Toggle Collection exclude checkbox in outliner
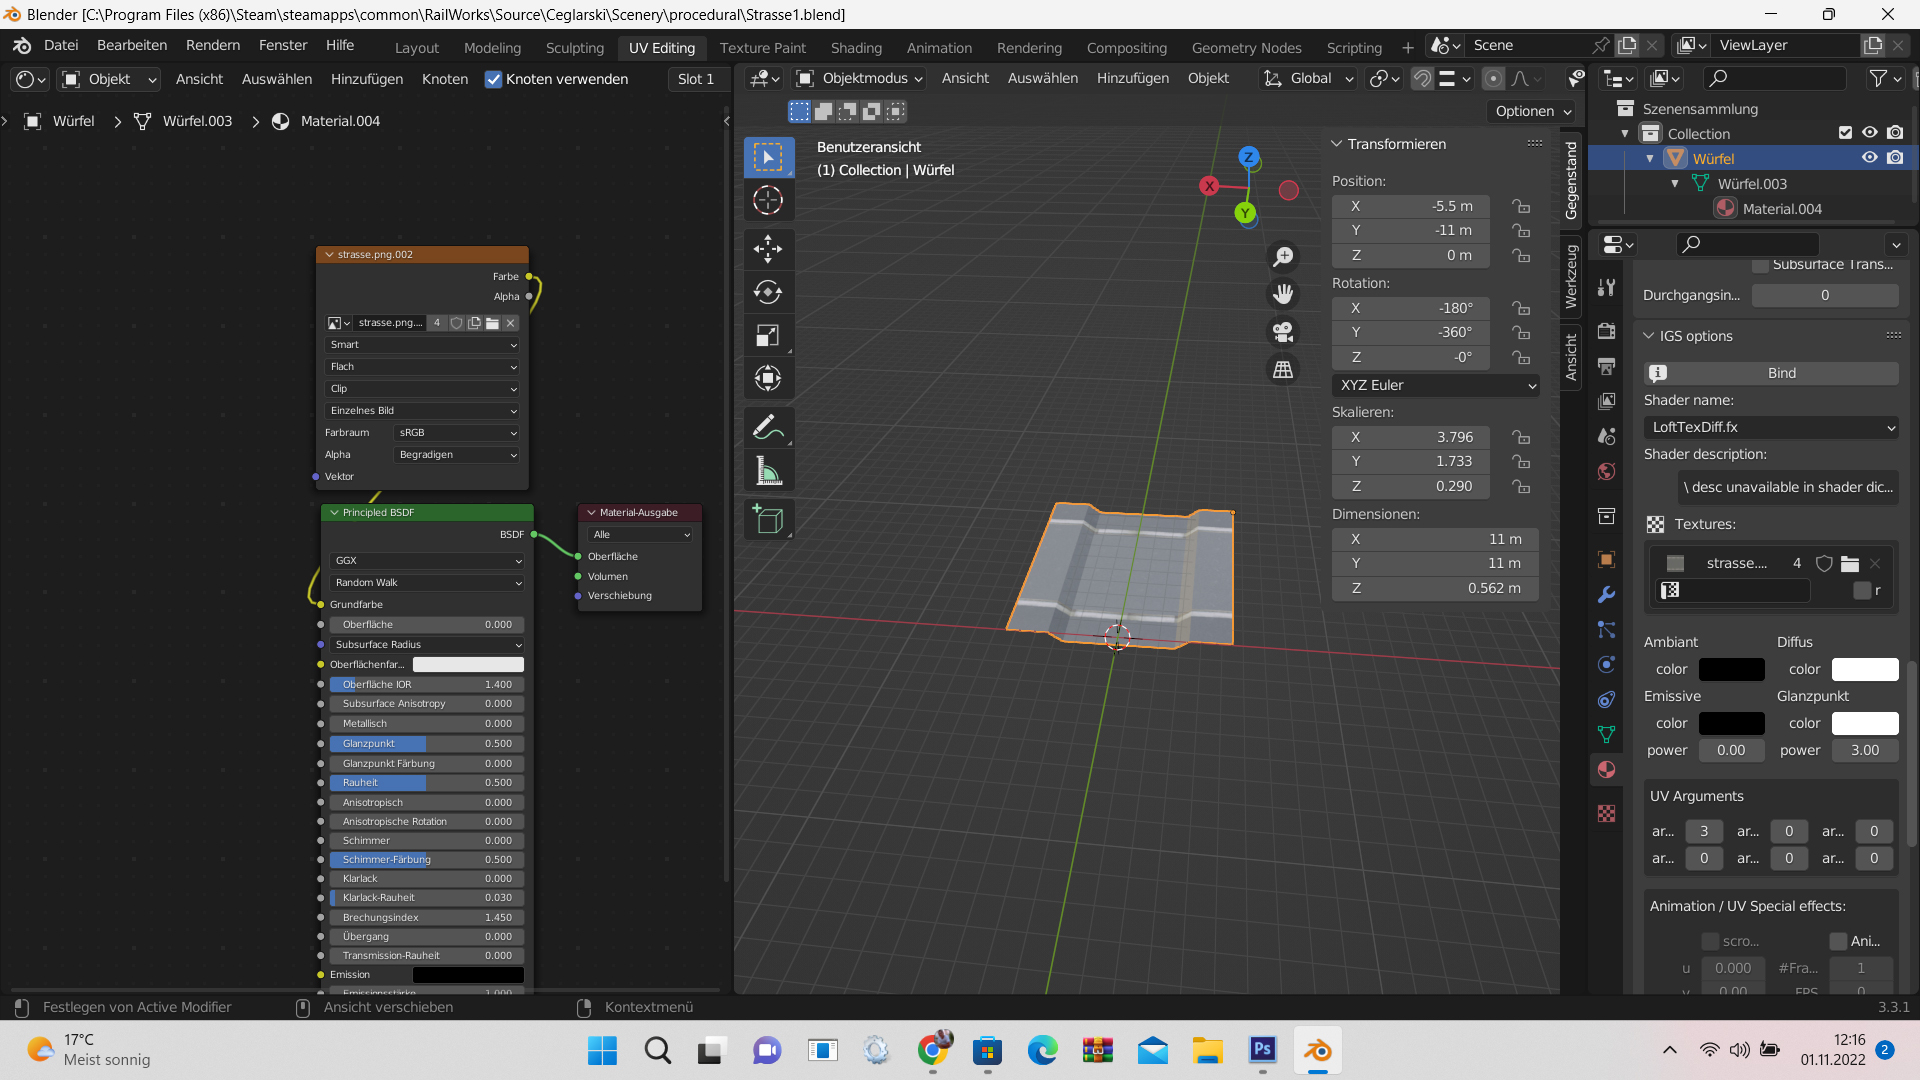The height and width of the screenshot is (1080, 1920). tap(1845, 133)
